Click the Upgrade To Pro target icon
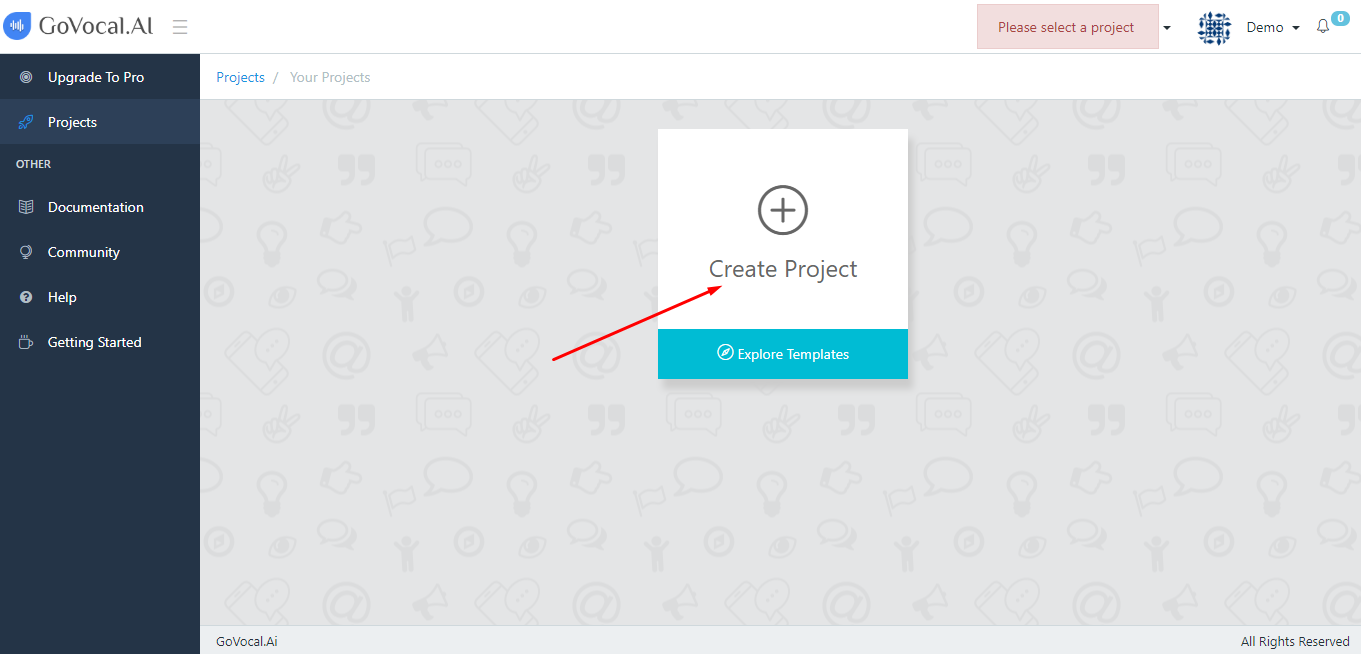The width and height of the screenshot is (1361, 654). [x=26, y=77]
